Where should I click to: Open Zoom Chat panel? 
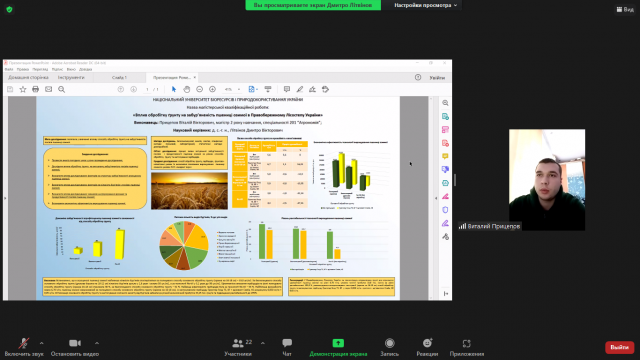[287, 347]
